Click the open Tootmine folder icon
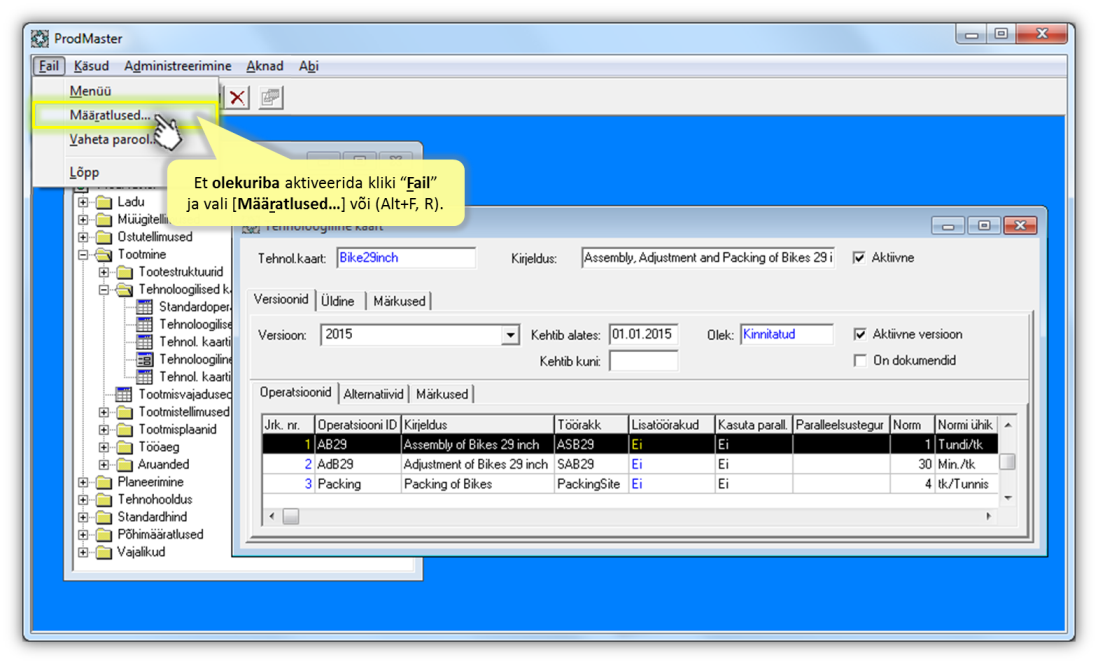Screen dimensions: 1098x664 (104, 254)
